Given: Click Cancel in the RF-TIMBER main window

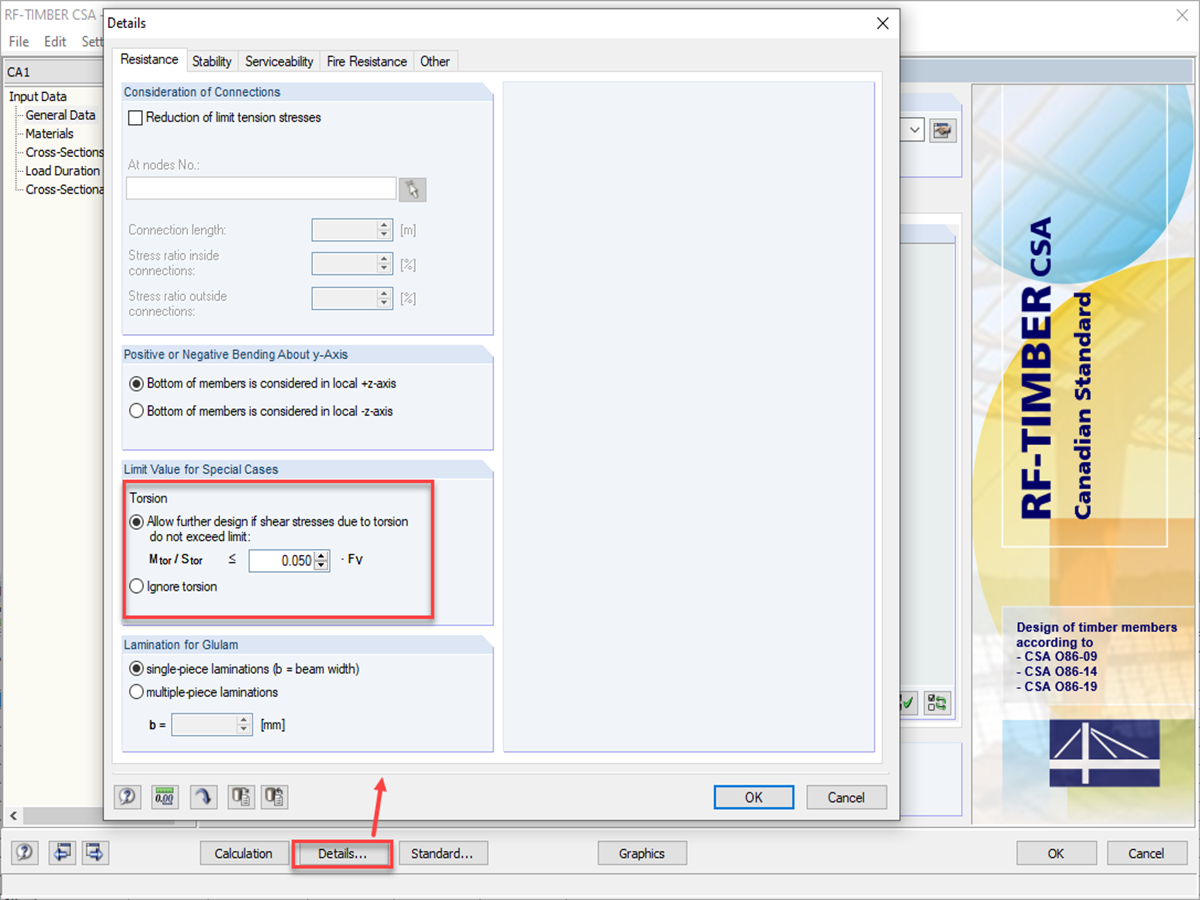Looking at the screenshot, I should [x=1146, y=853].
